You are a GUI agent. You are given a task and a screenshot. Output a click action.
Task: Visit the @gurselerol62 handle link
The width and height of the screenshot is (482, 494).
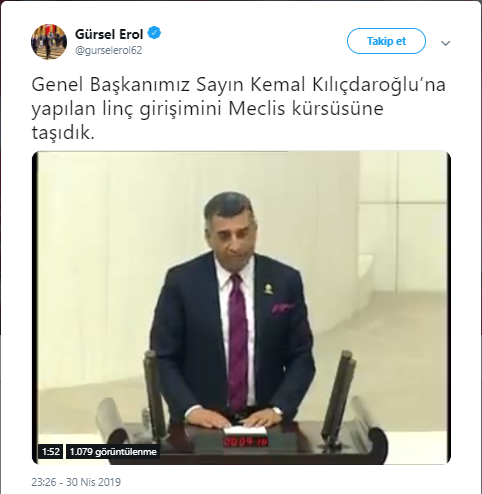(x=109, y=50)
